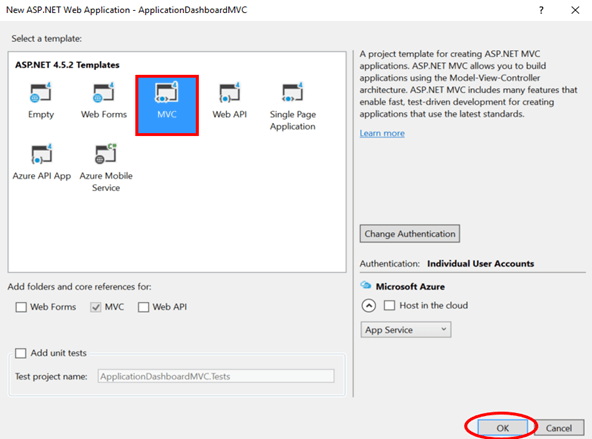
Task: Close the New ASP.NET Web Application dialog
Action: point(575,10)
